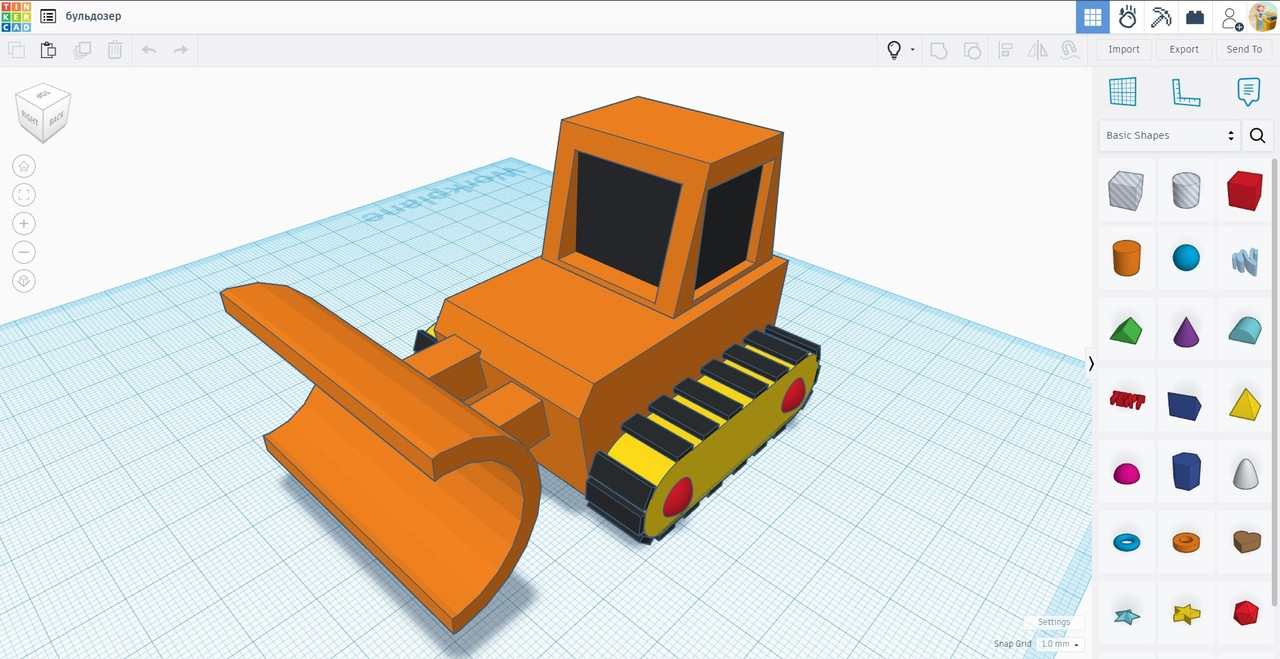
Task: Select the teal Round Roof shape
Action: click(x=1245, y=330)
